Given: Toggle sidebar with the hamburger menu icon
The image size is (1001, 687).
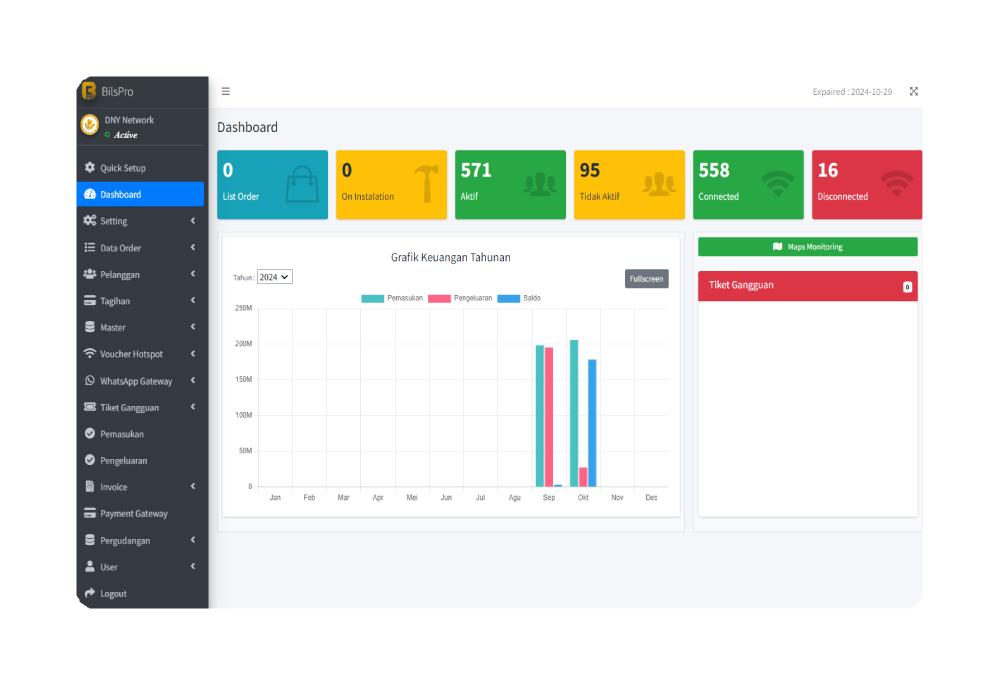Looking at the screenshot, I should click(x=225, y=91).
